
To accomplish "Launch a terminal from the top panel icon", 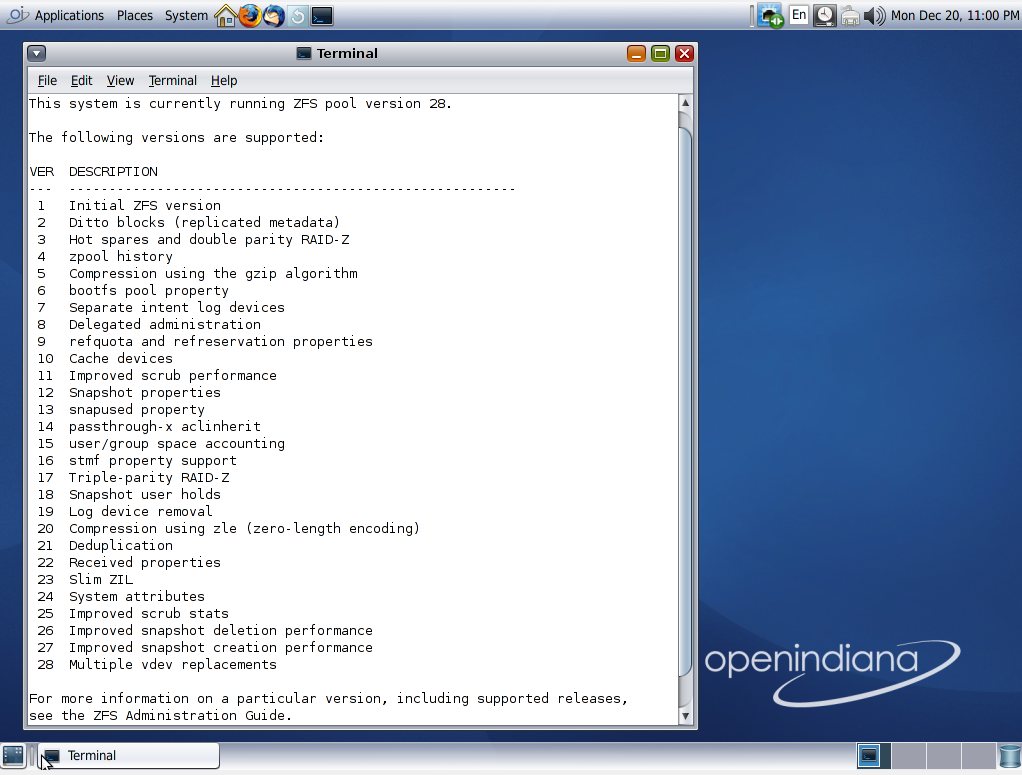I will [x=322, y=16].
